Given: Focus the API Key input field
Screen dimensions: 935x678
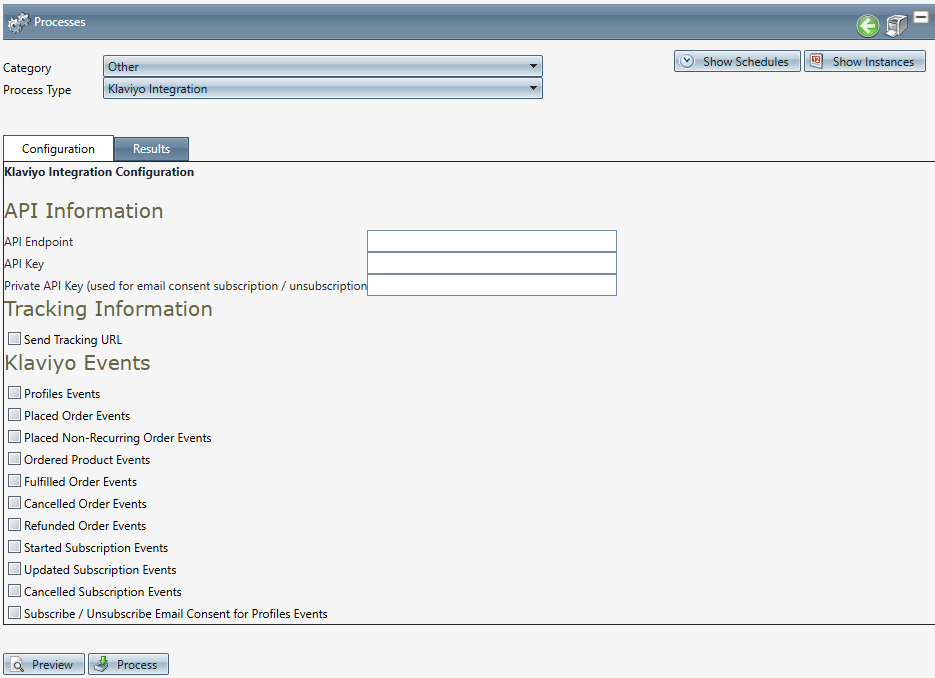Looking at the screenshot, I should coord(492,263).
